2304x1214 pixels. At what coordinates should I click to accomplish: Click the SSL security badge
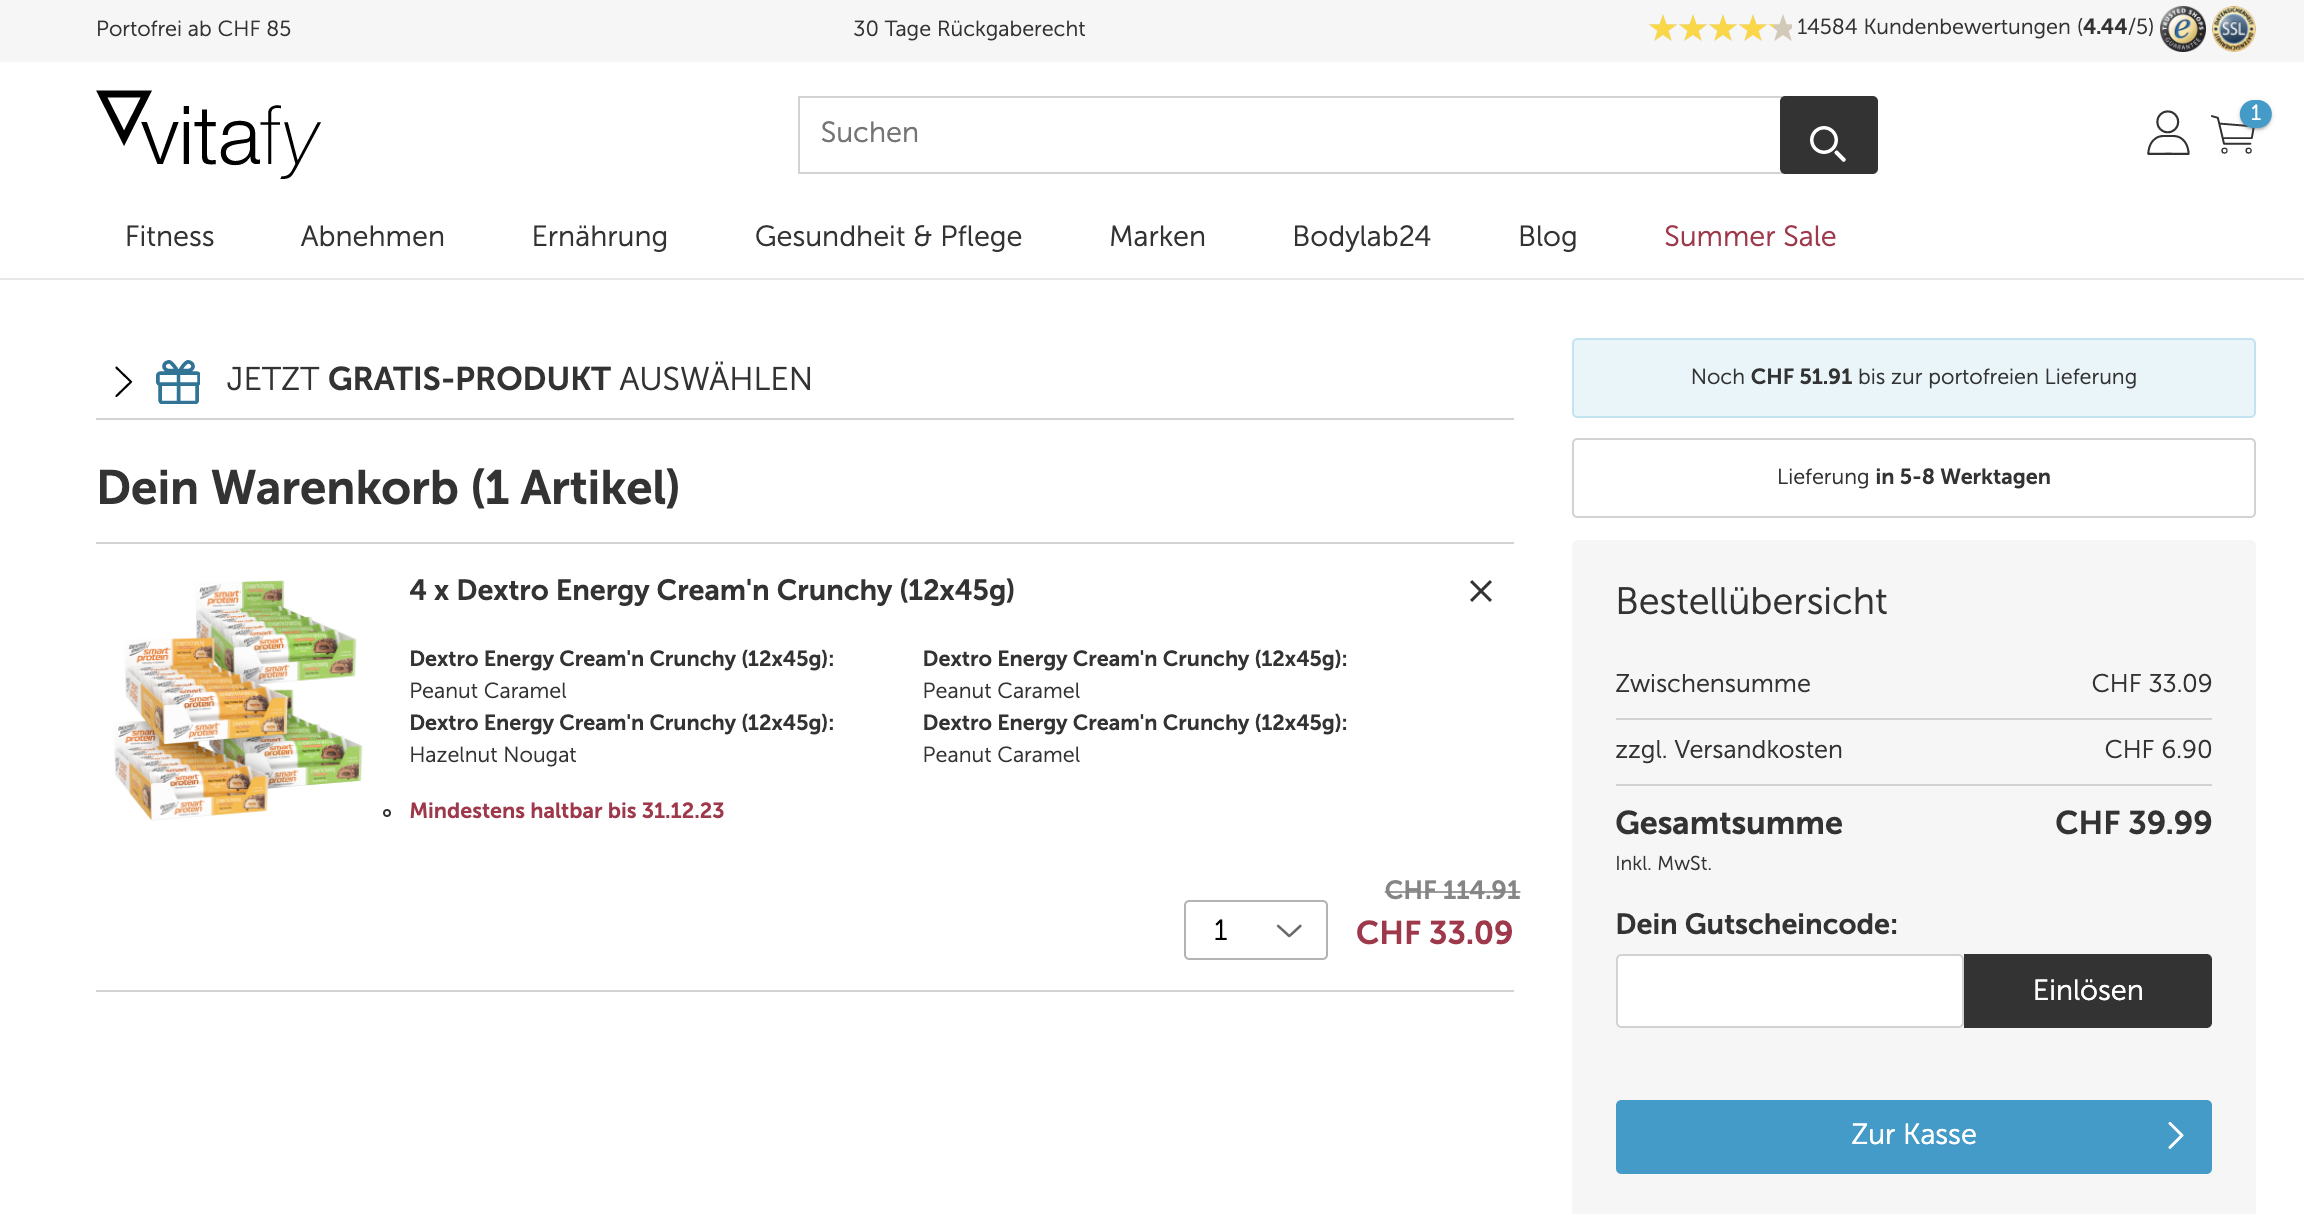[2233, 29]
